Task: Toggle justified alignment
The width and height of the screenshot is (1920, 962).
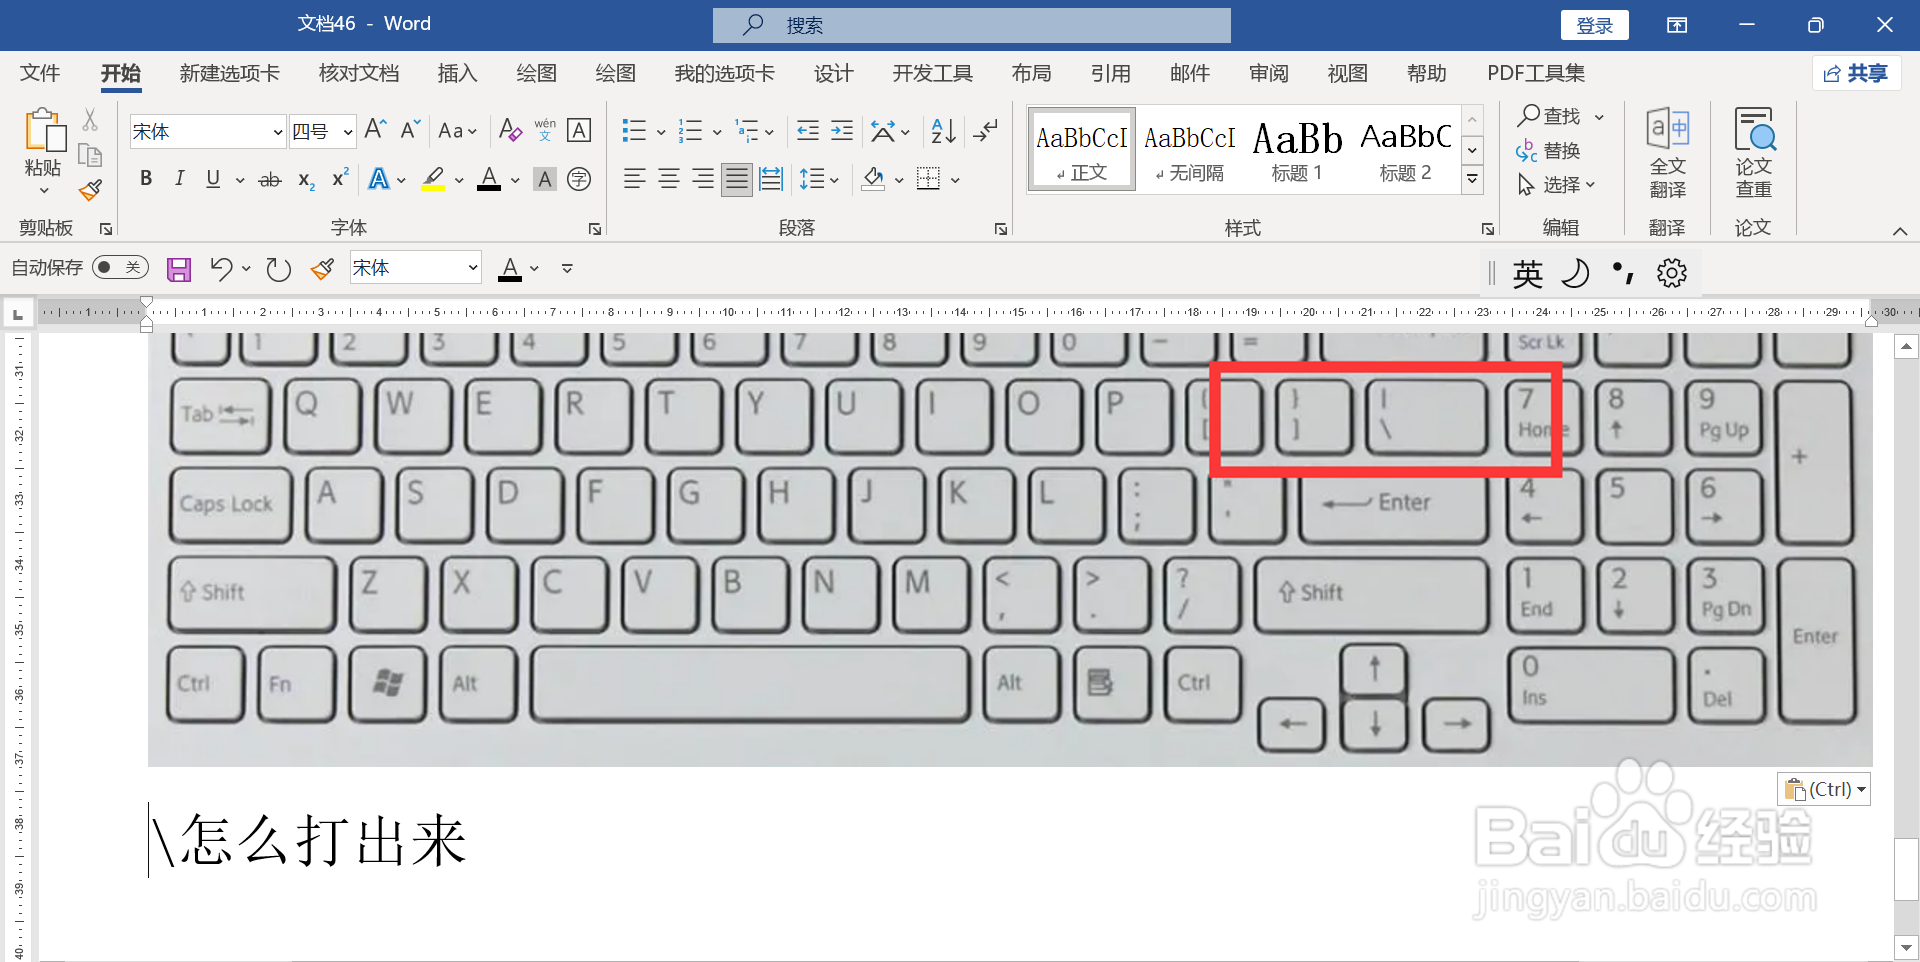Action: click(737, 179)
